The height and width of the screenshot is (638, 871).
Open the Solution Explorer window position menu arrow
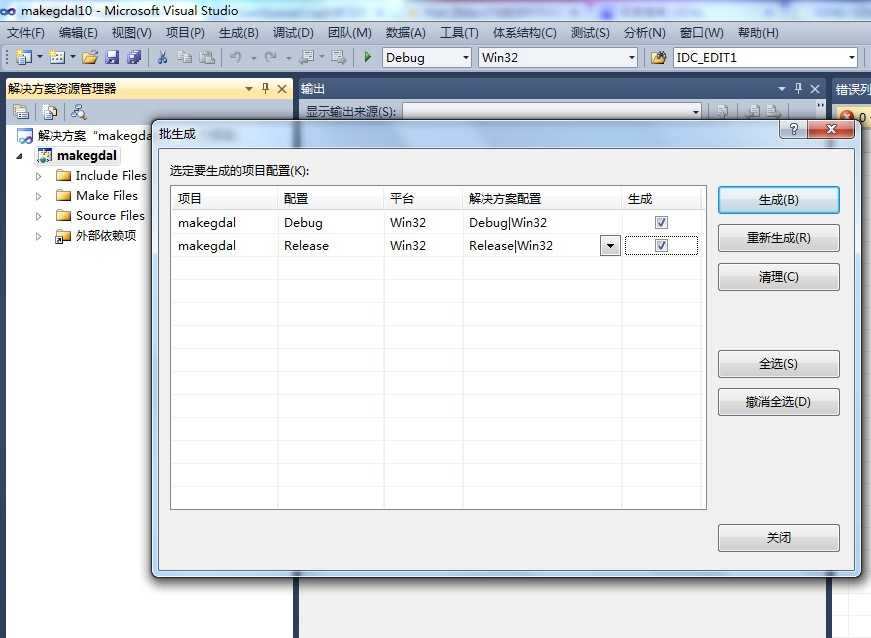(x=248, y=88)
